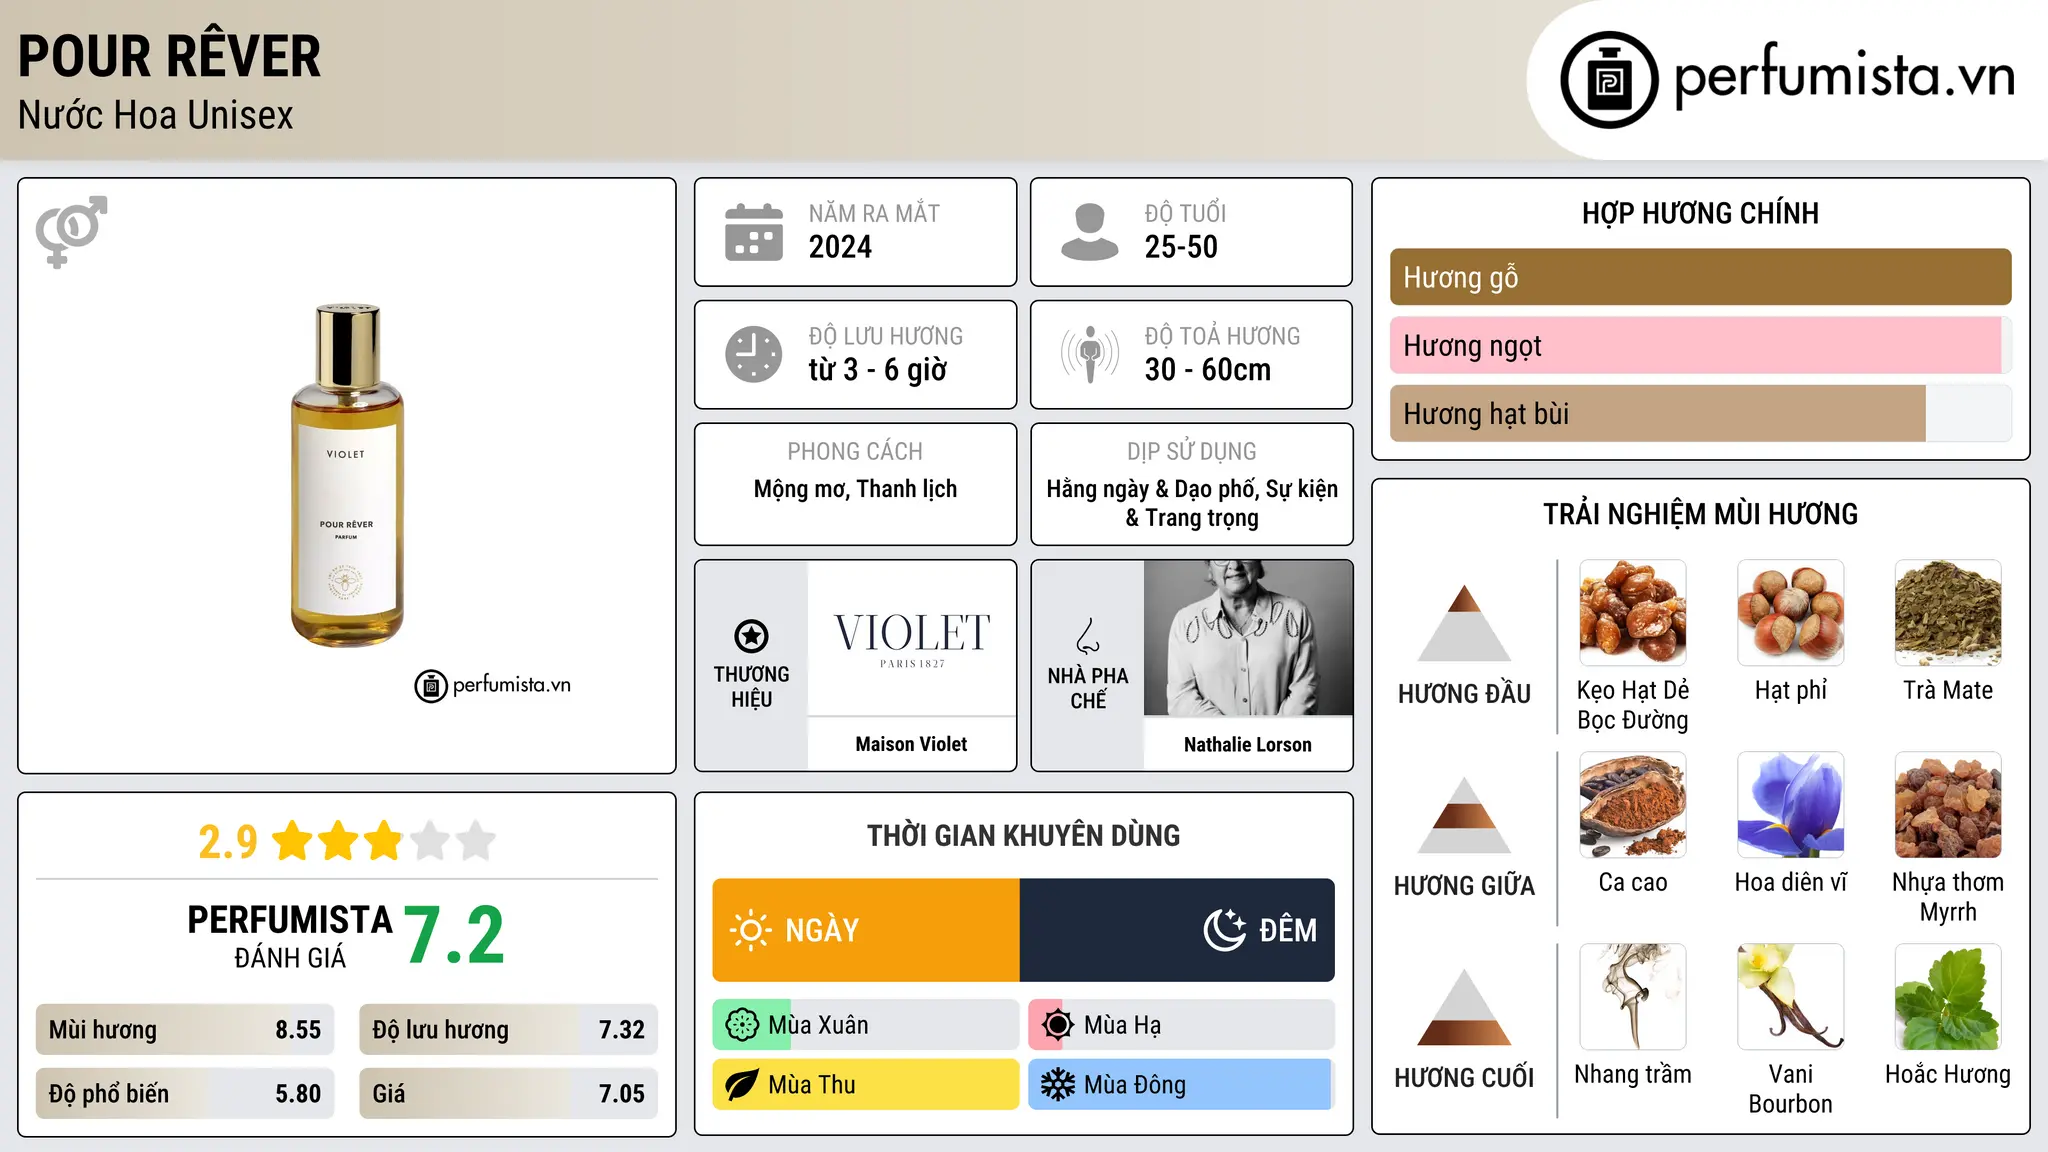Open the Vani Bourbon note image
This screenshot has width=2048, height=1152.
(1790, 997)
